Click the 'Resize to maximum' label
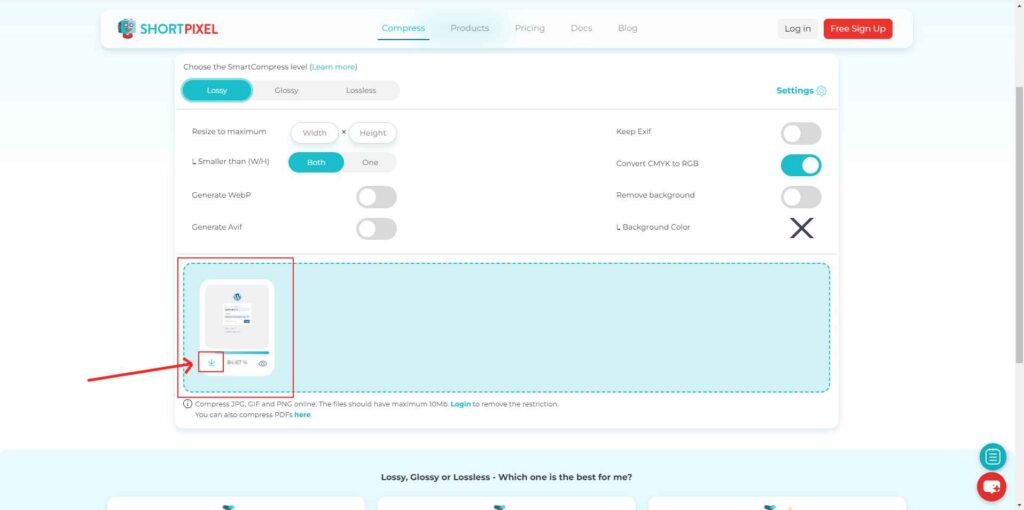1024x510 pixels. click(x=229, y=131)
